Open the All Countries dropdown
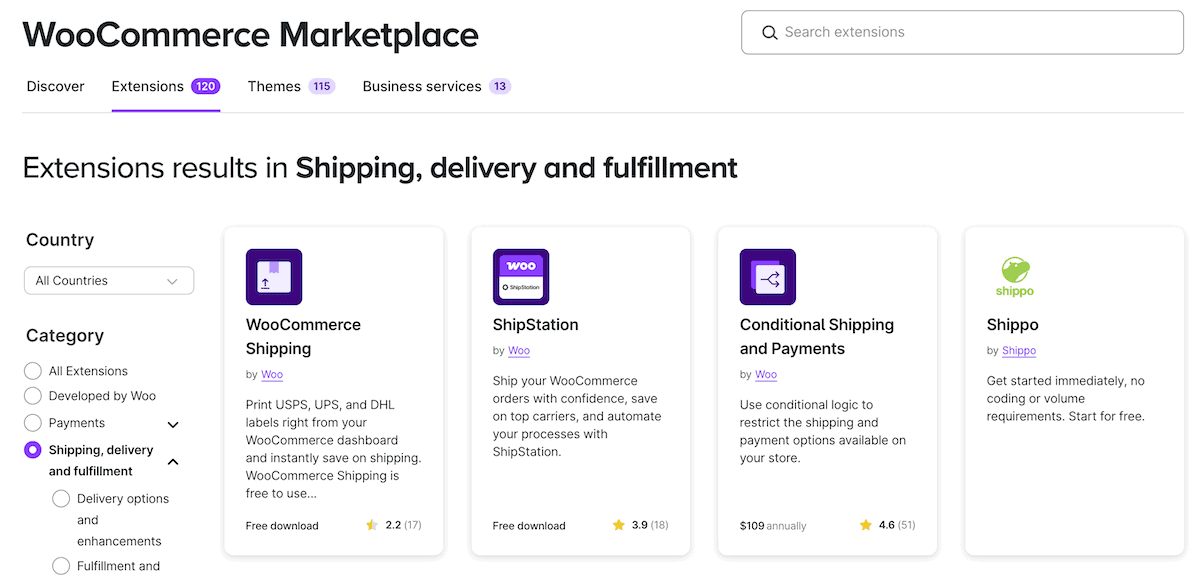Image resolution: width=1200 pixels, height=577 pixels. (108, 280)
